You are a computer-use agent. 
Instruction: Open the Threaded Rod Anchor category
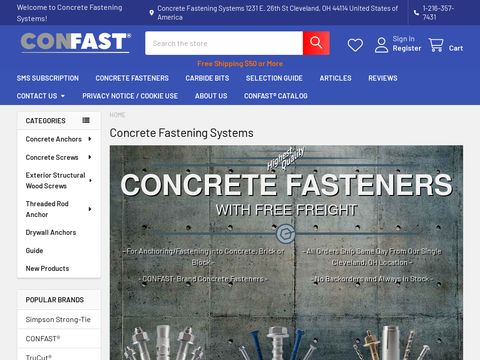tap(47, 209)
